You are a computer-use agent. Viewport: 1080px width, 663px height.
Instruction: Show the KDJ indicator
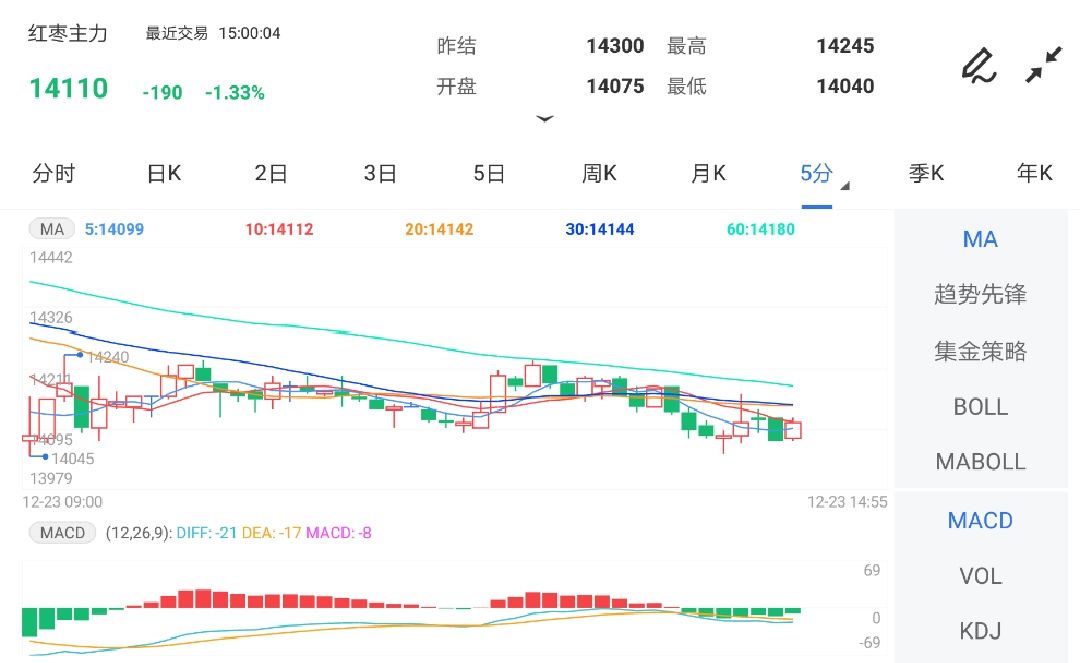pos(980,631)
